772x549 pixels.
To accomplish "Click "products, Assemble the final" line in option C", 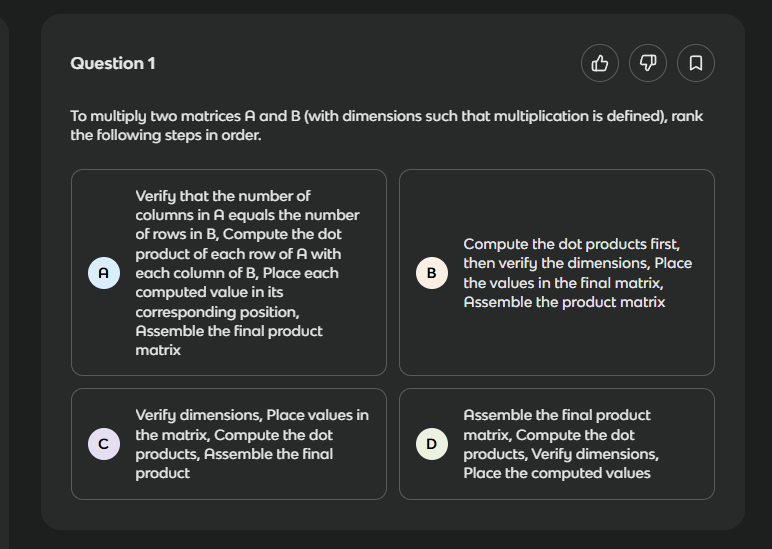I will click(234, 454).
